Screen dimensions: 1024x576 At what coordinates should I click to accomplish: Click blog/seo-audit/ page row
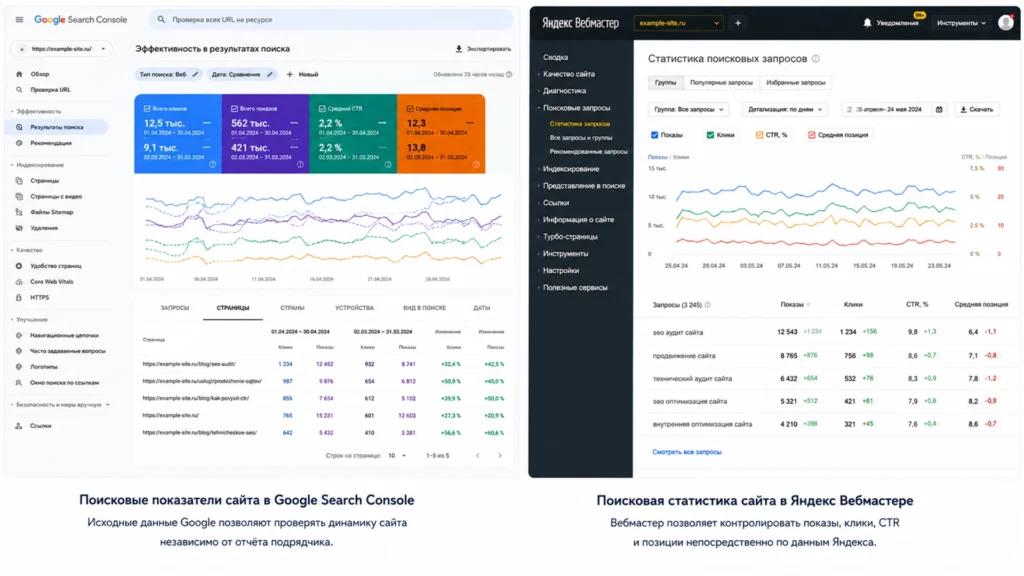189,364
